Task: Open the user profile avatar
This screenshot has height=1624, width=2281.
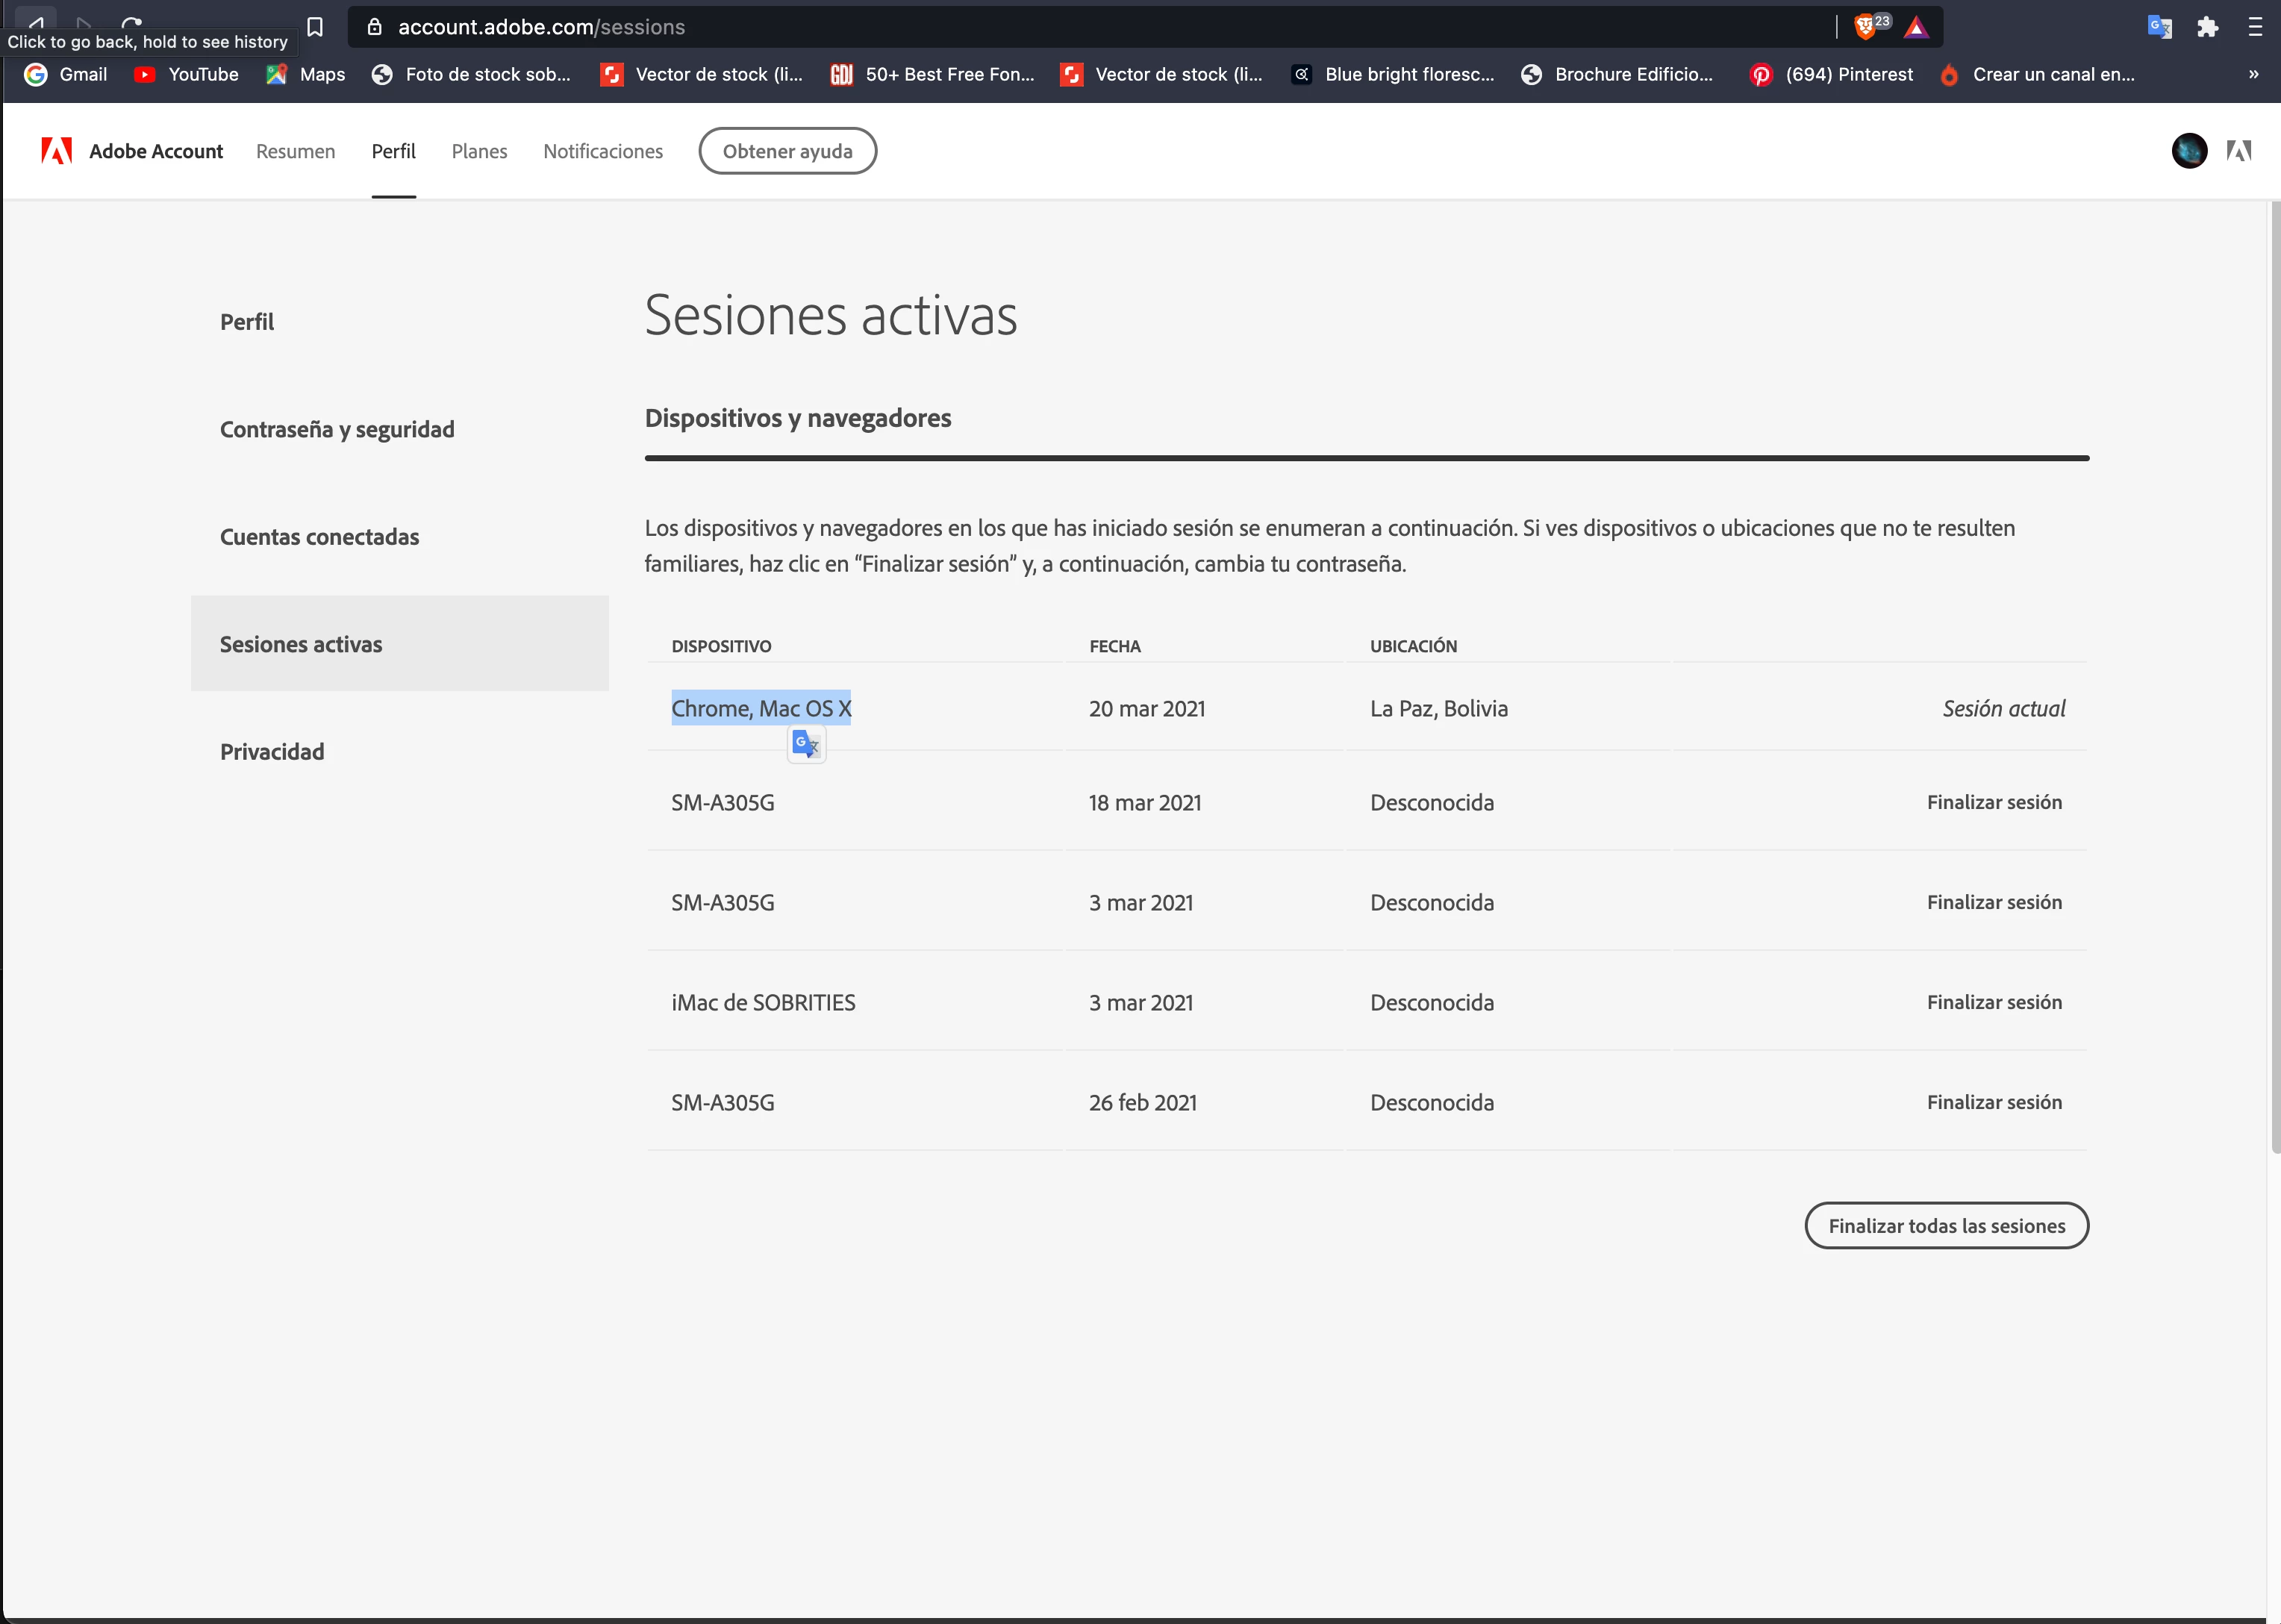Action: click(x=2189, y=151)
